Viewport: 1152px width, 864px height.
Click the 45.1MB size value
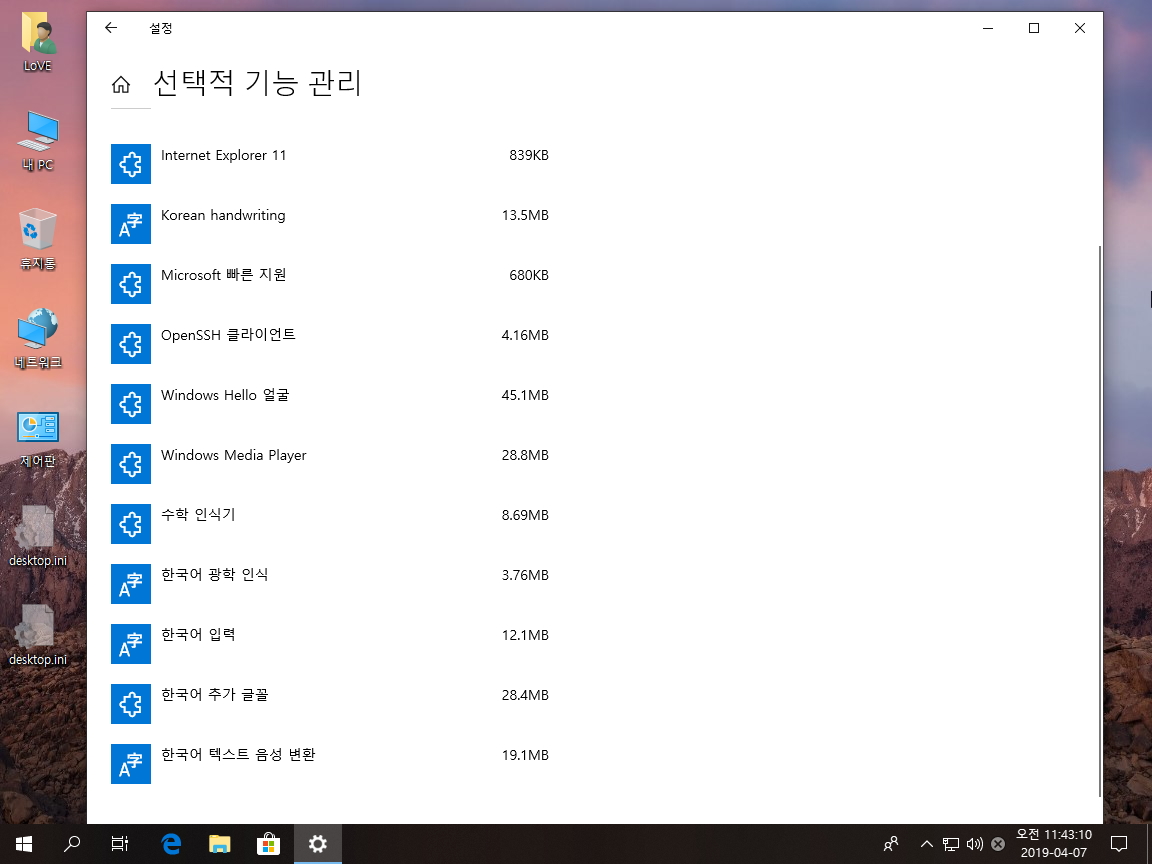pyautogui.click(x=525, y=395)
